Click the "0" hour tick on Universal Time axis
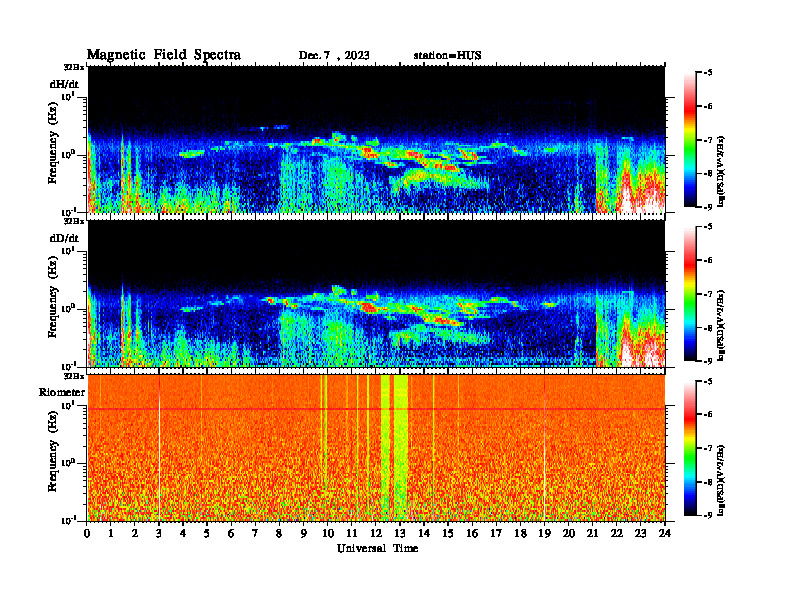Viewport: 792px width, 612px height. 87,533
